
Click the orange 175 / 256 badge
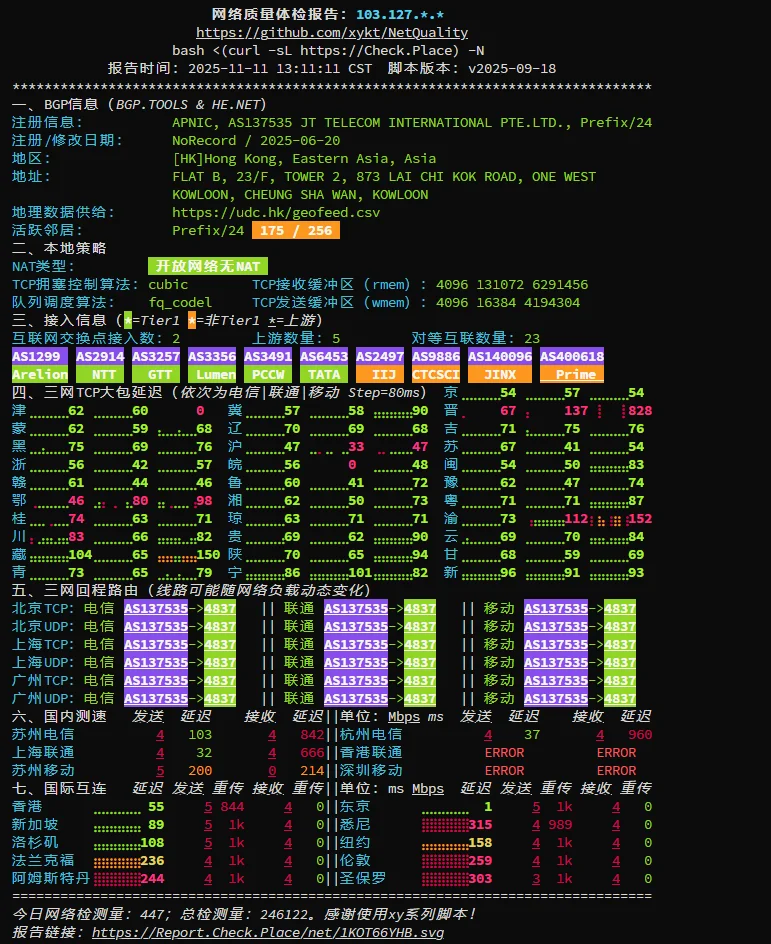296,230
